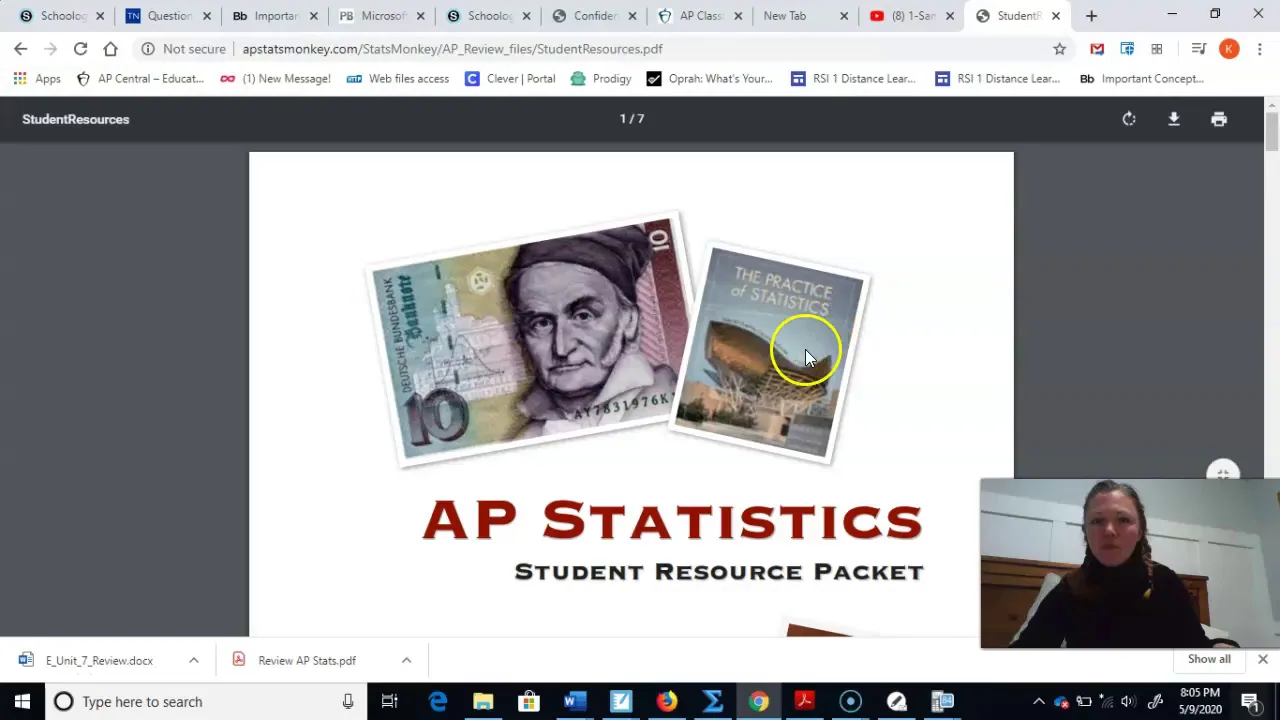Open the Prodigy bookmark
This screenshot has height=720, width=1280.
coord(601,79)
